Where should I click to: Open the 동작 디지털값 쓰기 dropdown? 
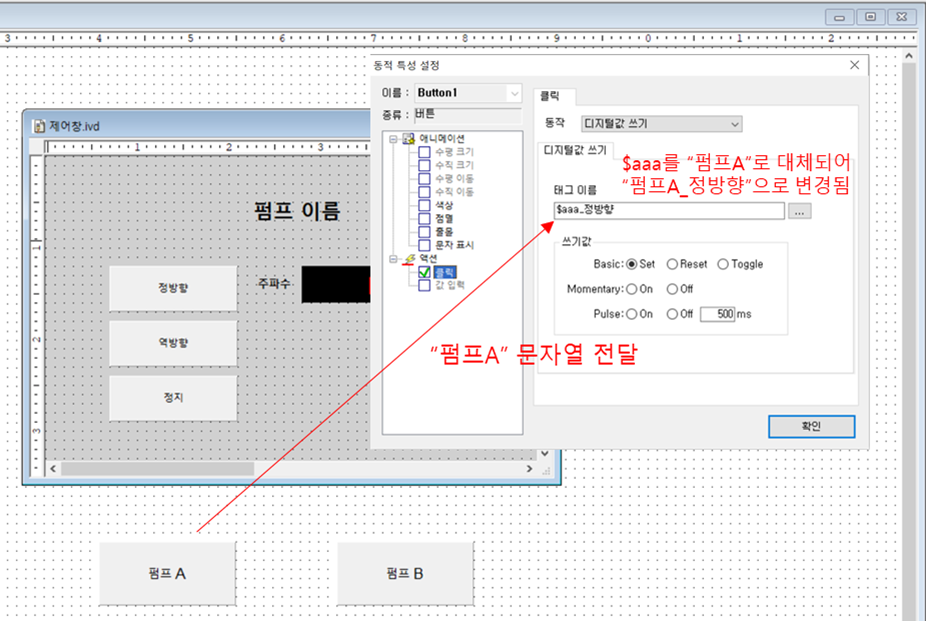point(735,124)
